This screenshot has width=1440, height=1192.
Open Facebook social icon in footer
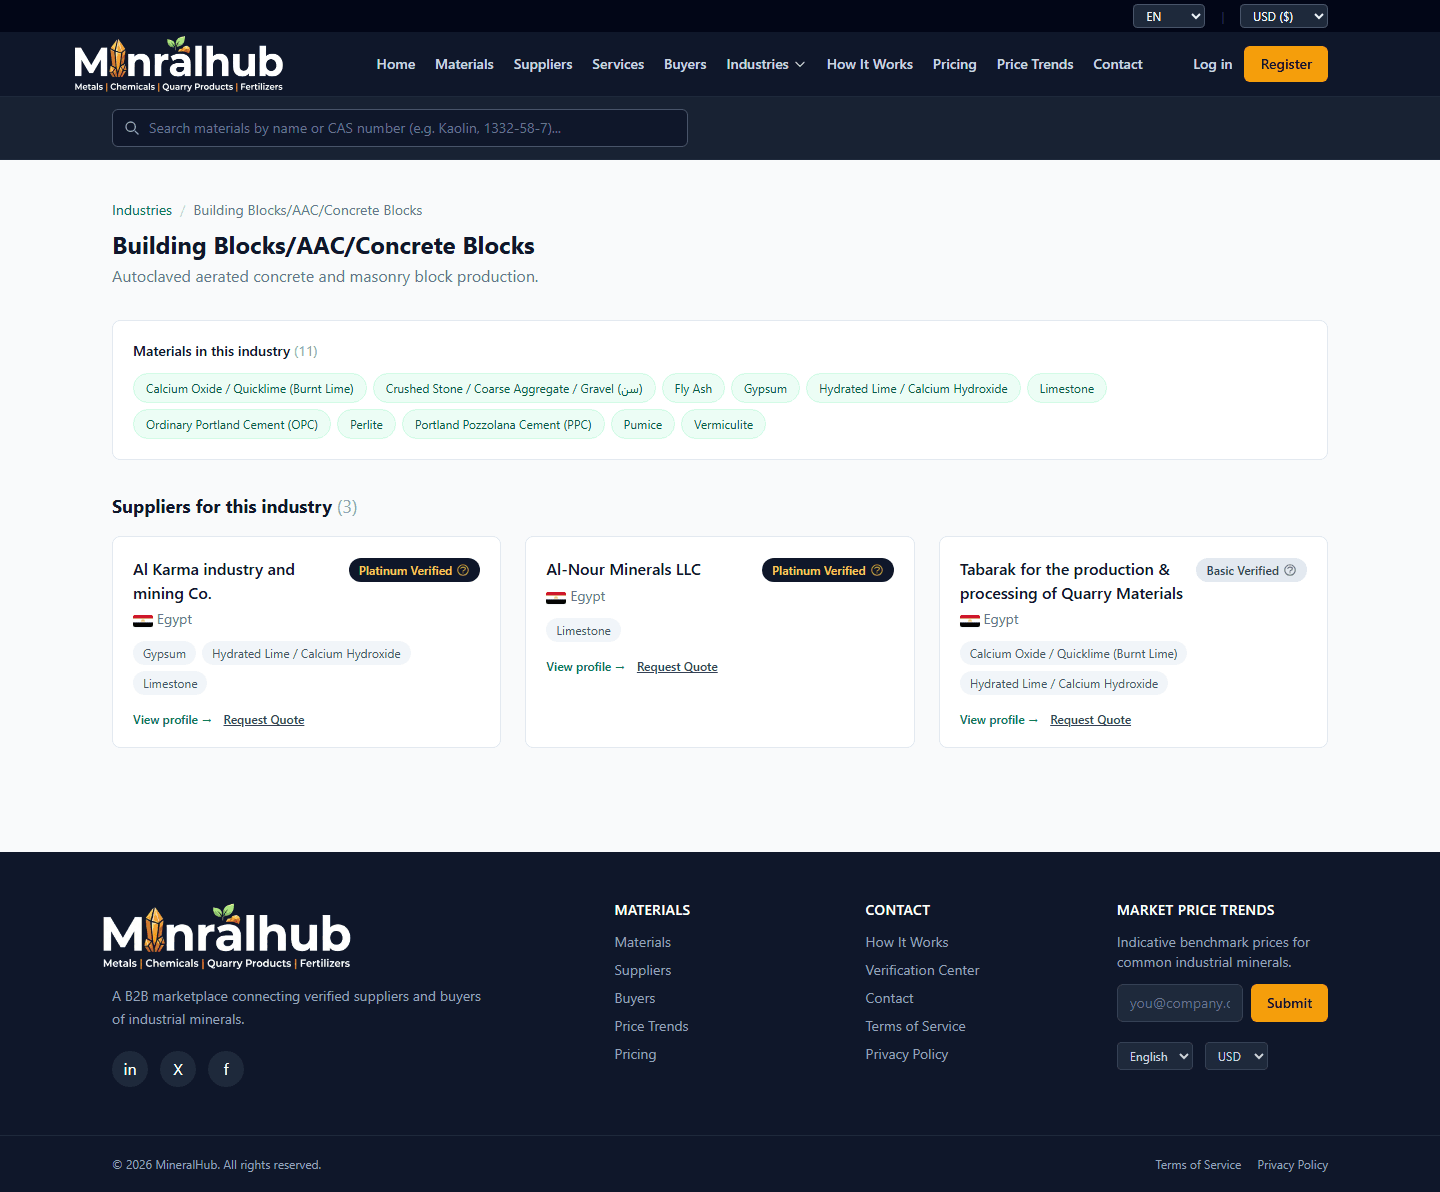click(226, 1069)
